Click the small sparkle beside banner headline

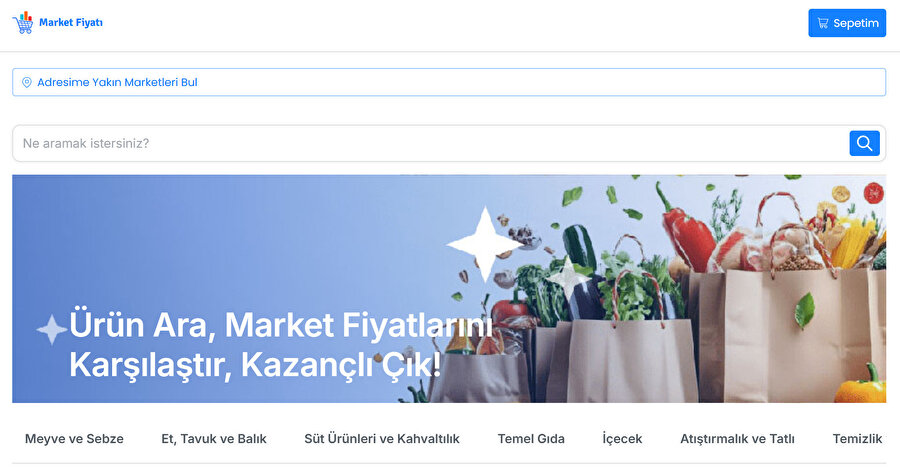[x=52, y=330]
